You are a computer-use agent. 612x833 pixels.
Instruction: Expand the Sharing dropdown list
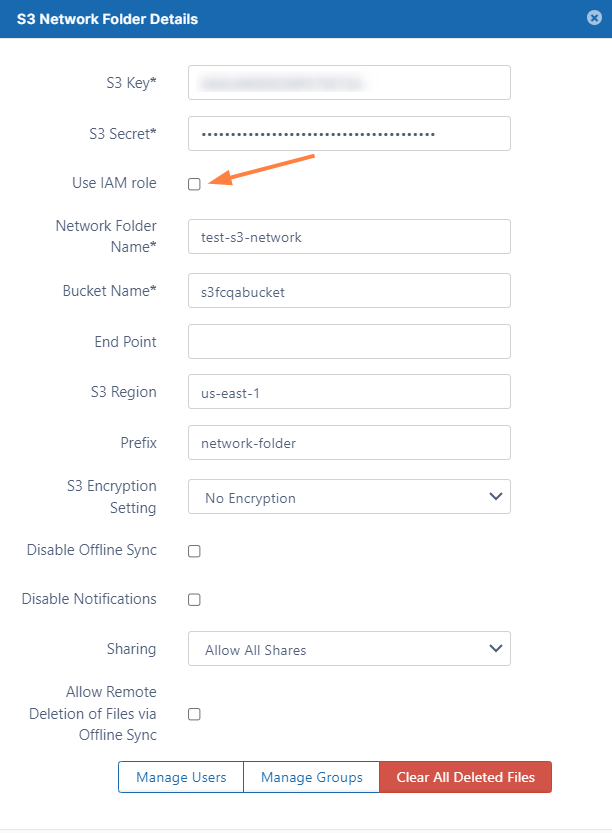coord(349,649)
